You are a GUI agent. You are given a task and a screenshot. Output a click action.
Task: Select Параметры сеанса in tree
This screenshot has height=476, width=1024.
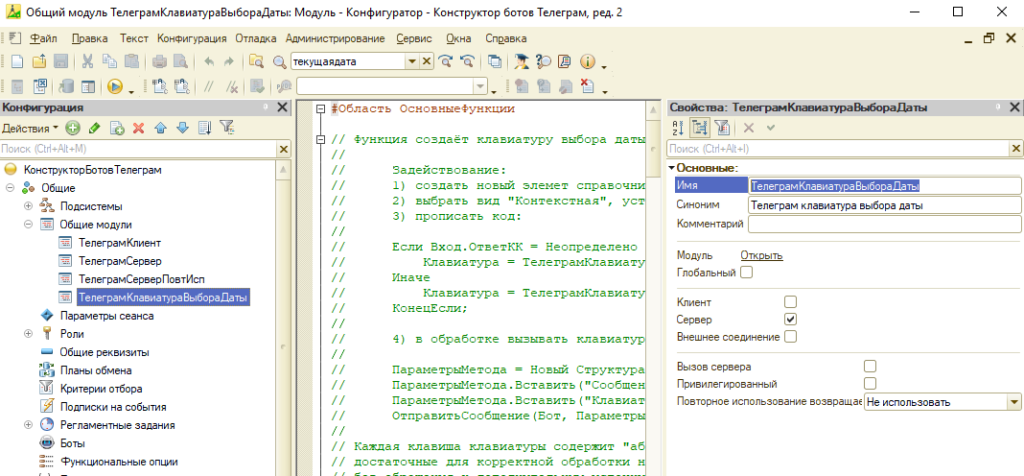(107, 315)
